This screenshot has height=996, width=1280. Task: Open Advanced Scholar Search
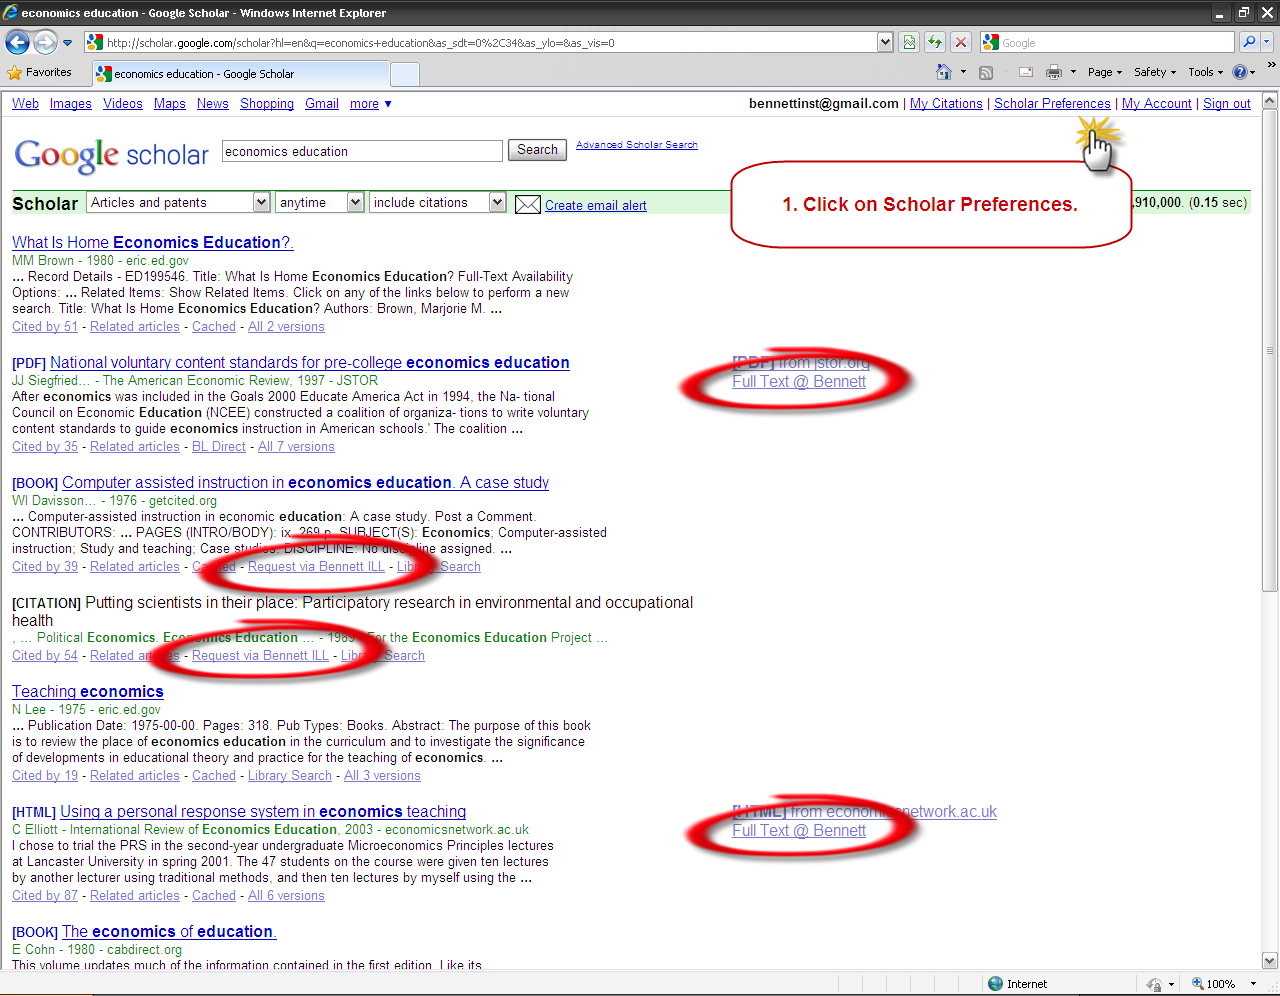636,145
